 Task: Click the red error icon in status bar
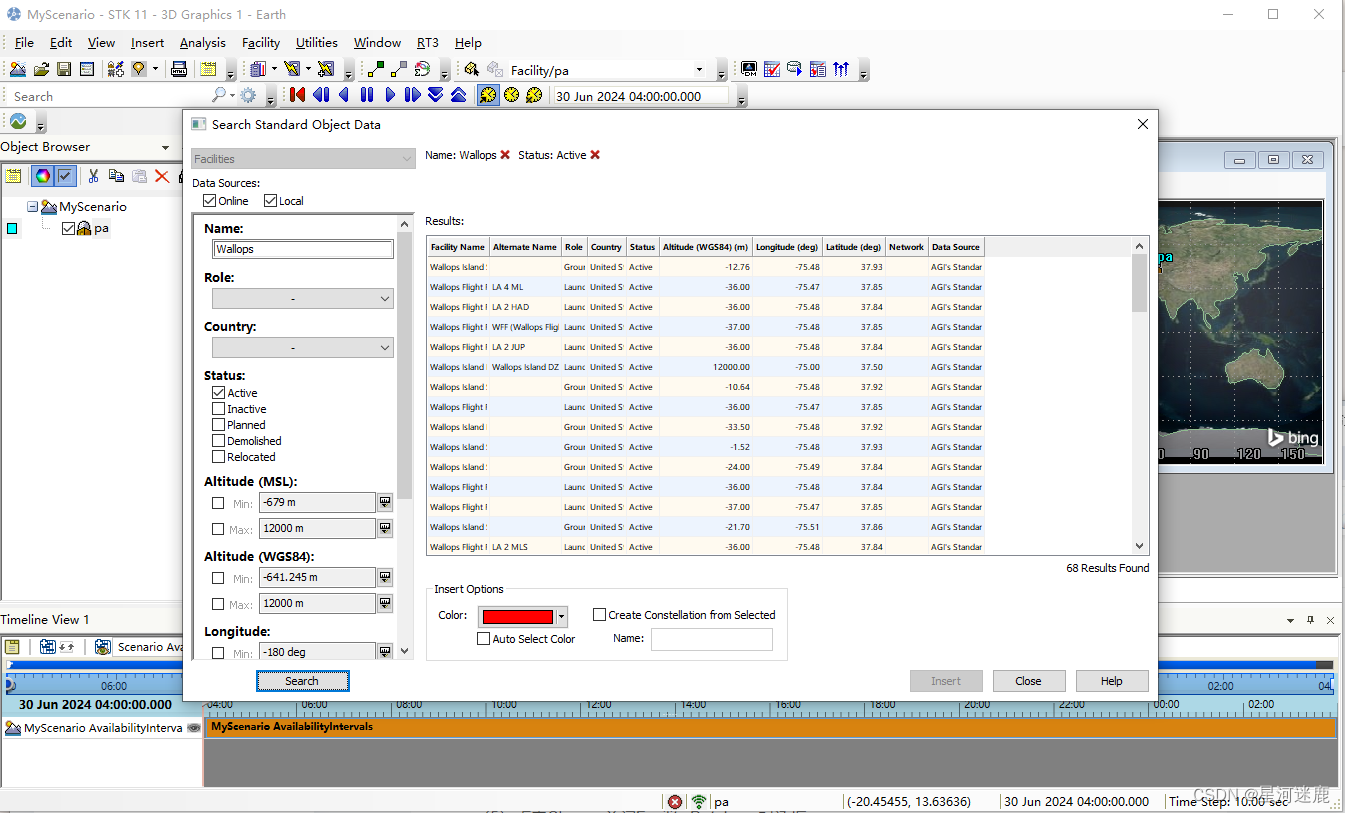675,802
